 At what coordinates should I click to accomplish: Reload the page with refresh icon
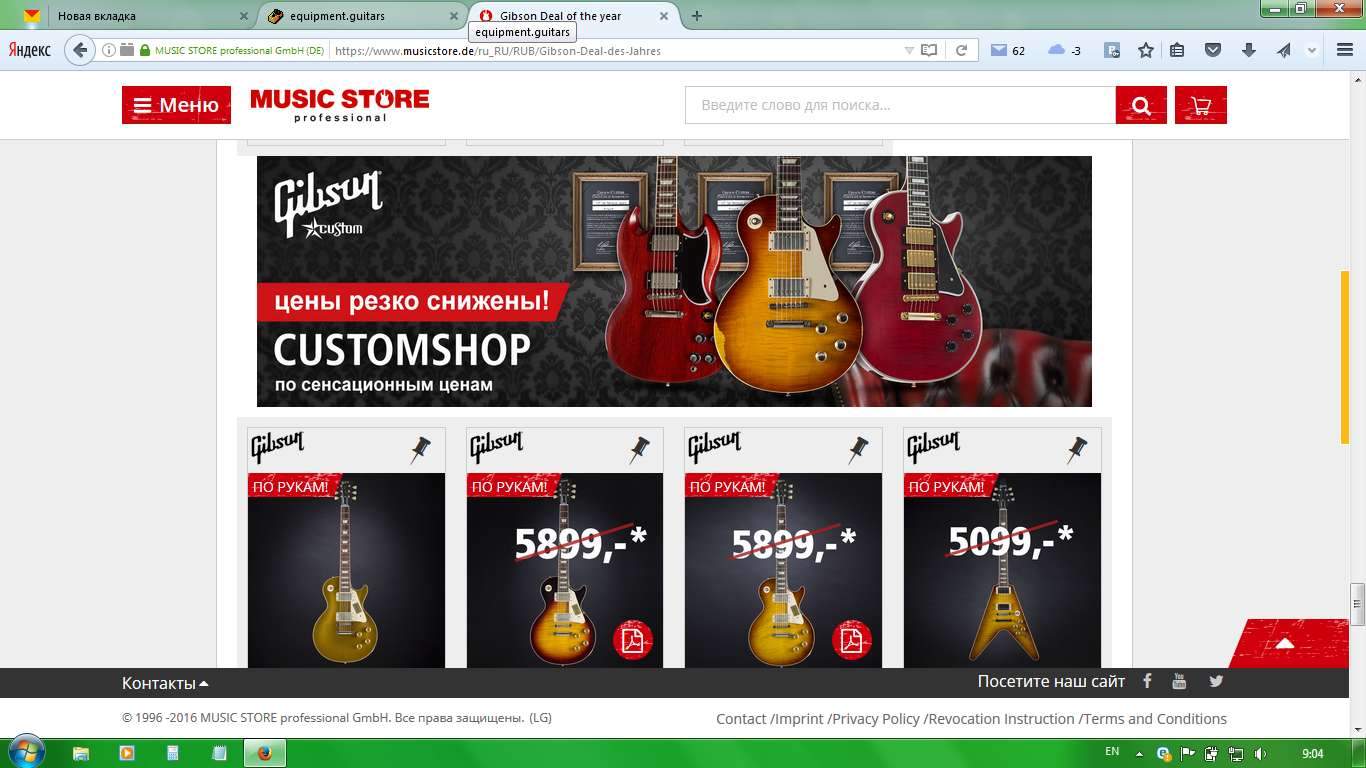point(961,50)
